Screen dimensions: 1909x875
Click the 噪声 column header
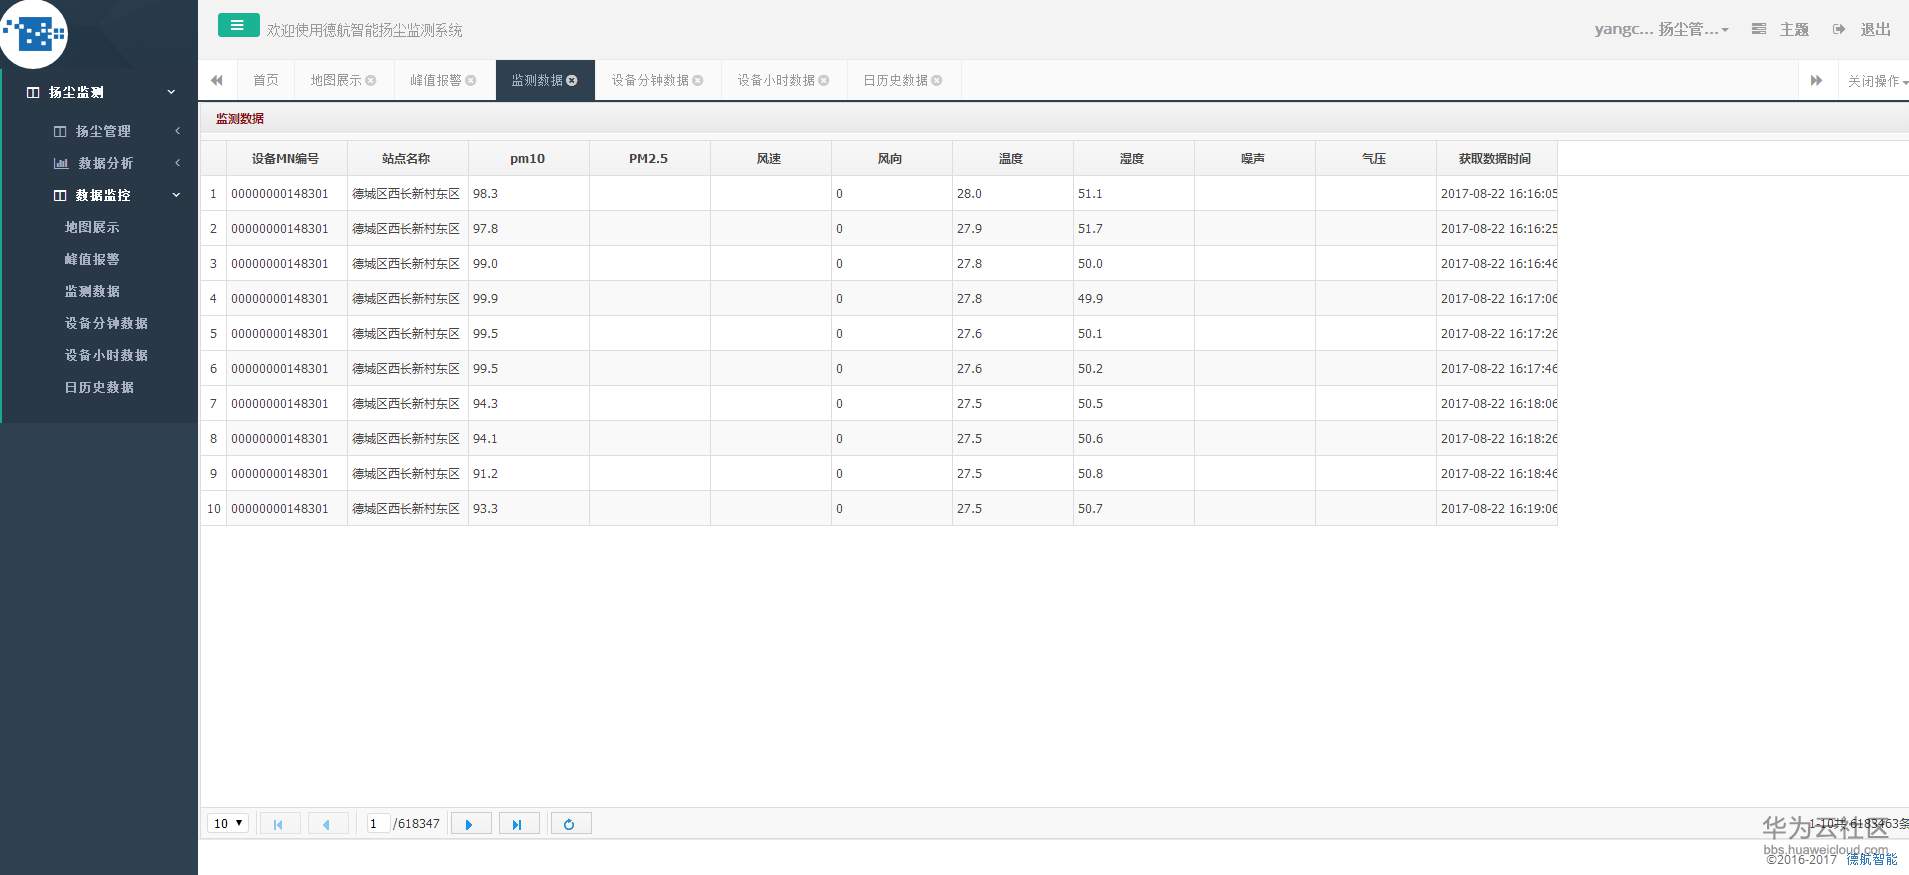(1254, 159)
